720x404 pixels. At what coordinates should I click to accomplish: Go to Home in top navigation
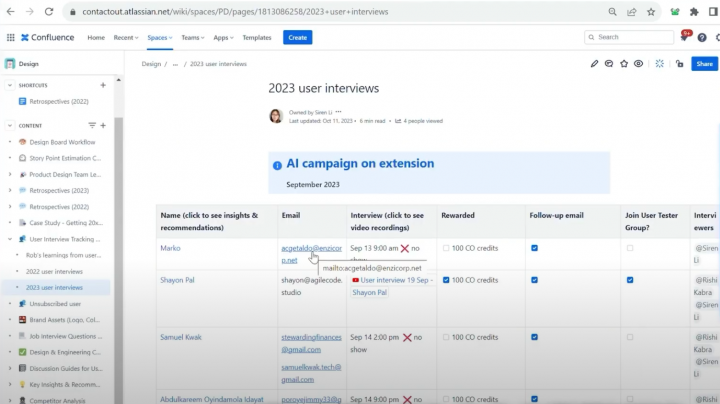click(96, 37)
